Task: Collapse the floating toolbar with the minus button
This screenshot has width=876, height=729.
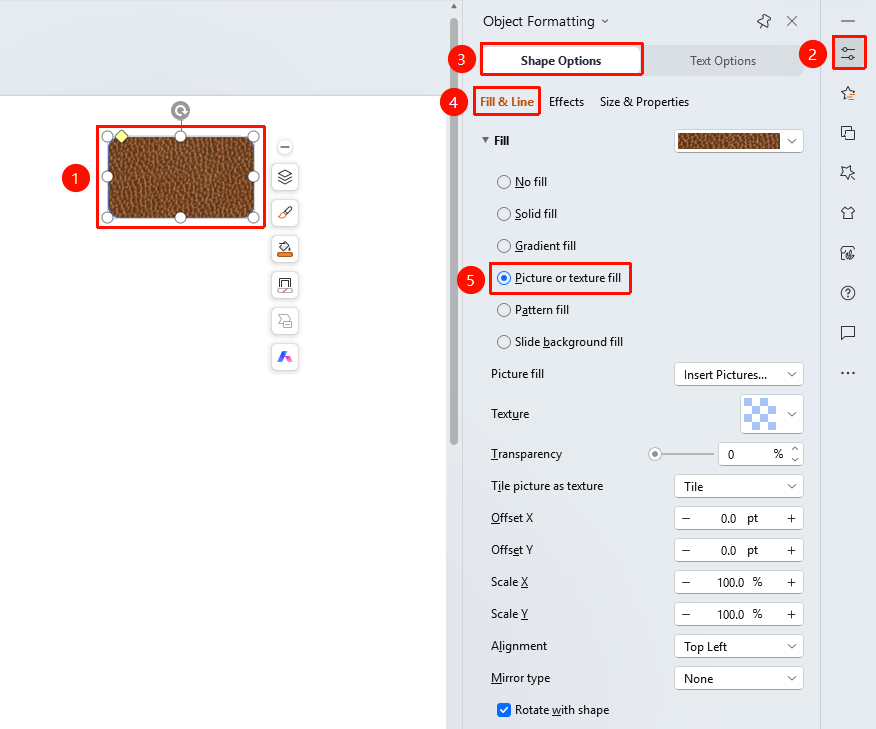Action: pyautogui.click(x=285, y=147)
